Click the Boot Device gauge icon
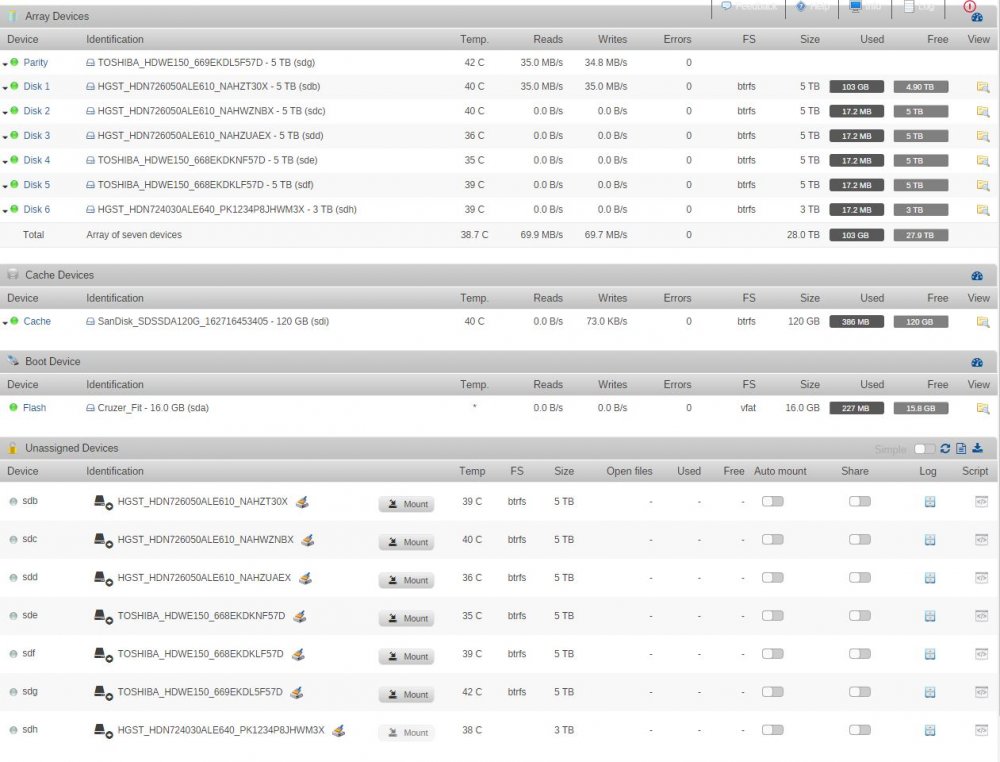This screenshot has width=1000, height=762. click(x=976, y=362)
